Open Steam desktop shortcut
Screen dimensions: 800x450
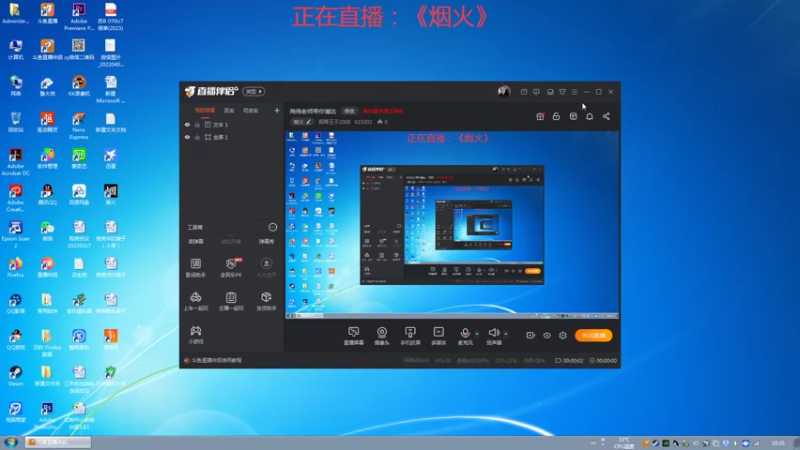point(16,376)
